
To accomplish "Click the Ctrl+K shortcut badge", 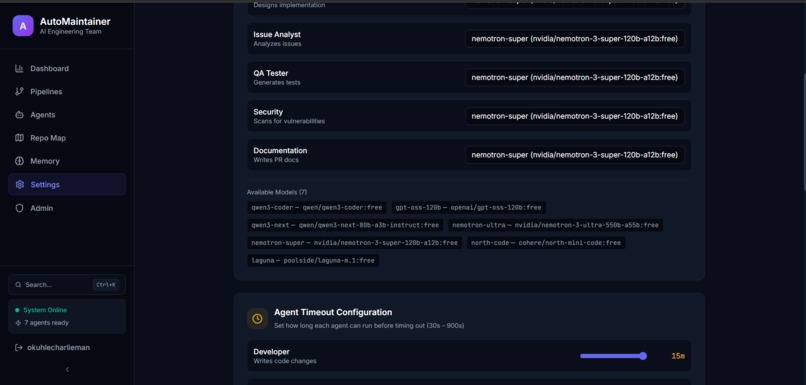I will pyautogui.click(x=106, y=284).
